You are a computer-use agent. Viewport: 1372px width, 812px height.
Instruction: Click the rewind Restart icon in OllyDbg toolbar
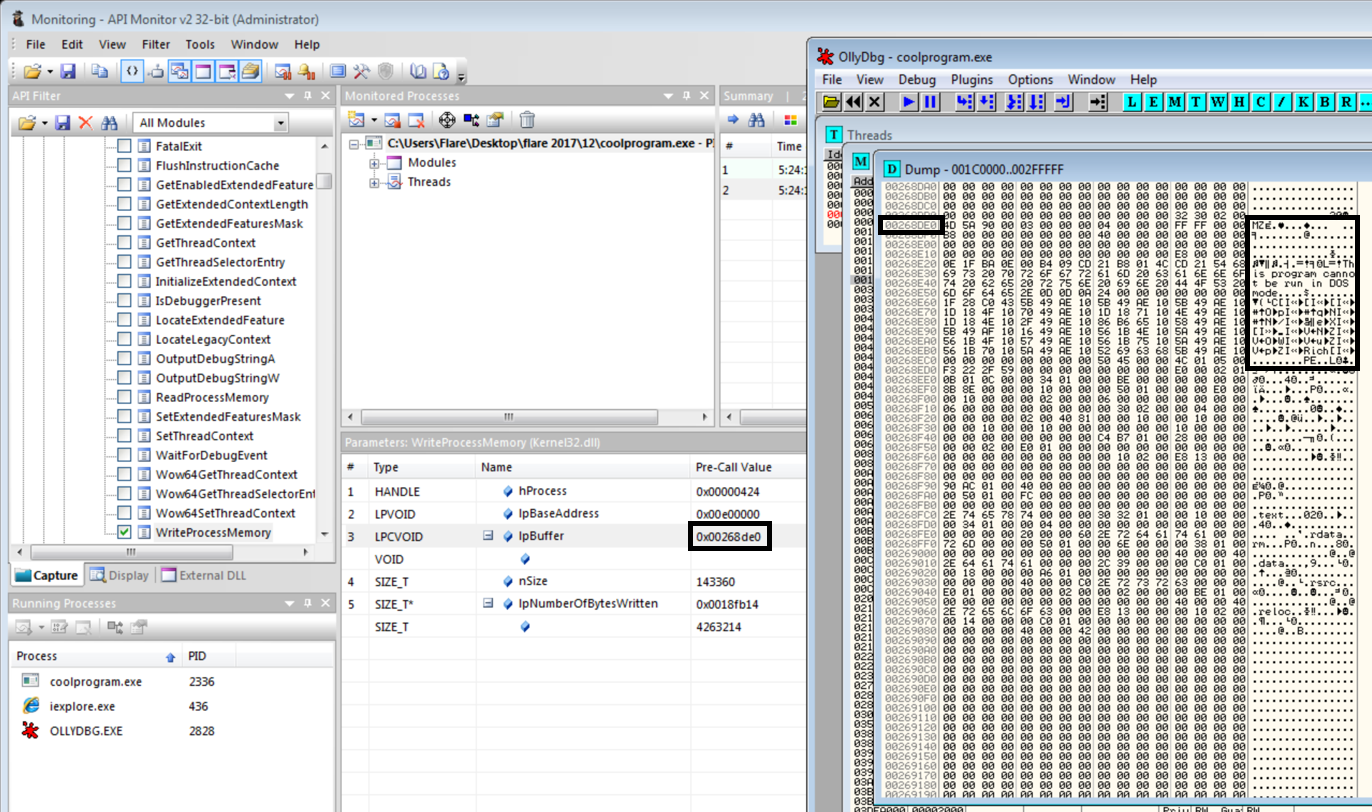(x=853, y=102)
